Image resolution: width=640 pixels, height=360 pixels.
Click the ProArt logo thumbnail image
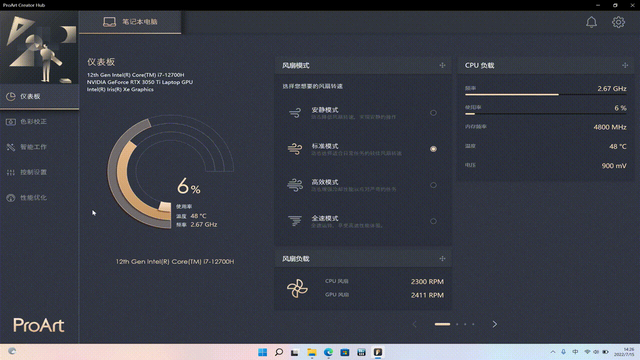(39, 48)
